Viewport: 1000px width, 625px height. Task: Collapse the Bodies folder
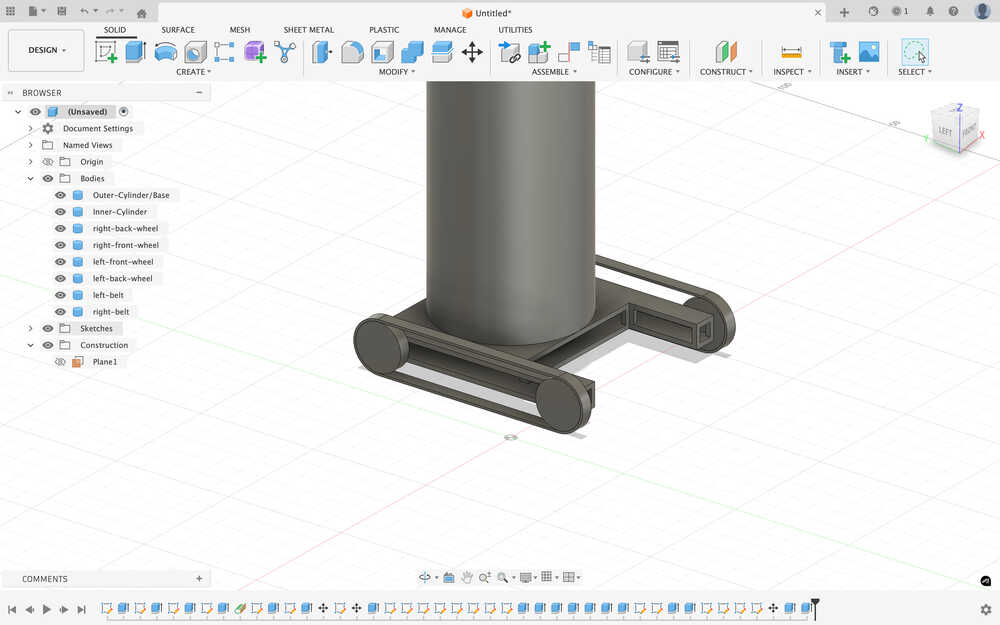pyautogui.click(x=30, y=179)
